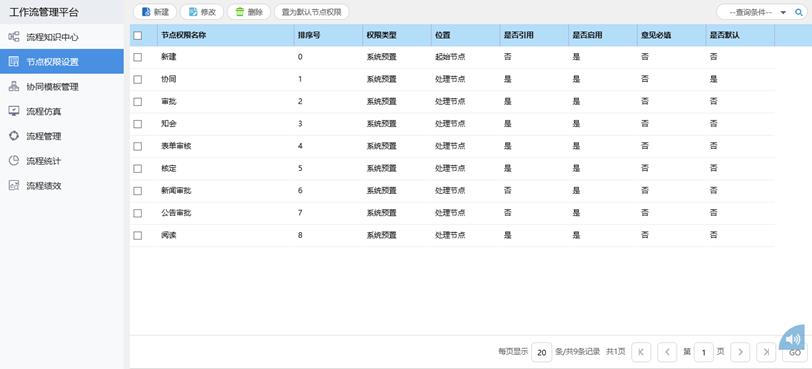
Task: Check the 表单审核 row checkbox
Action: click(x=137, y=146)
